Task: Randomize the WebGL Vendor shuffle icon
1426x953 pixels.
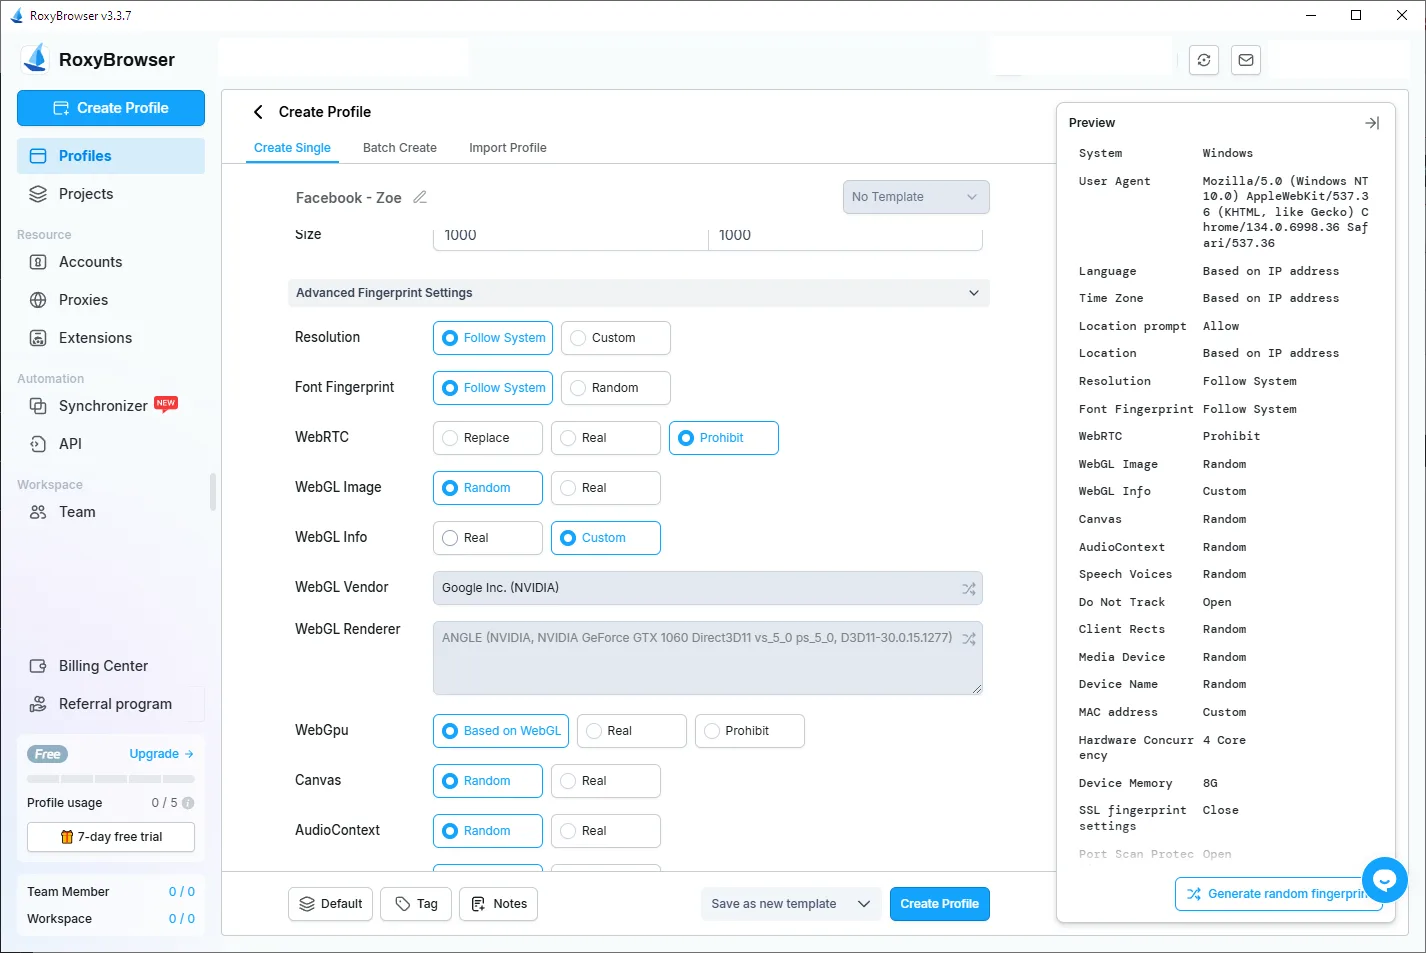Action: (968, 589)
